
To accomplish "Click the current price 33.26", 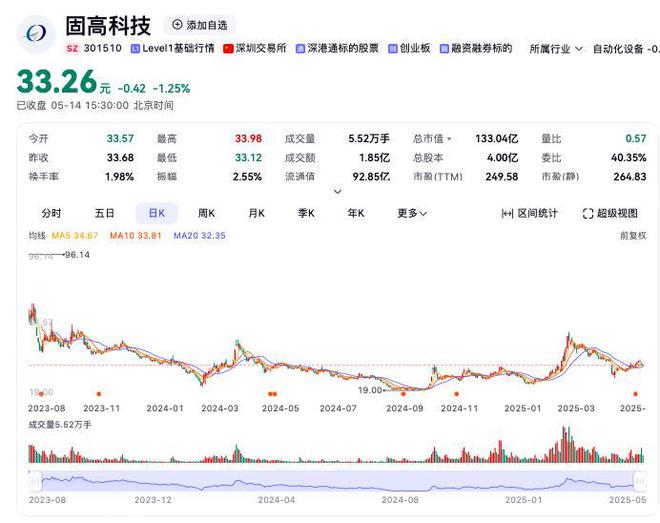I will click(57, 81).
